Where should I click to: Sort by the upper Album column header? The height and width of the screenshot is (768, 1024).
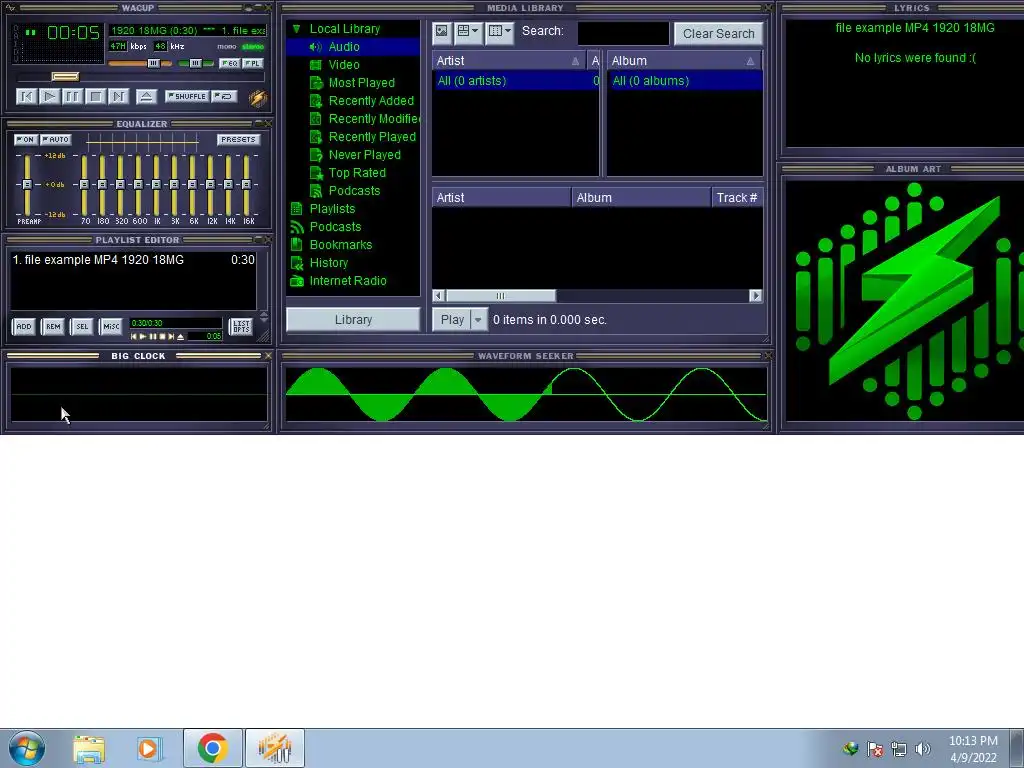point(684,61)
